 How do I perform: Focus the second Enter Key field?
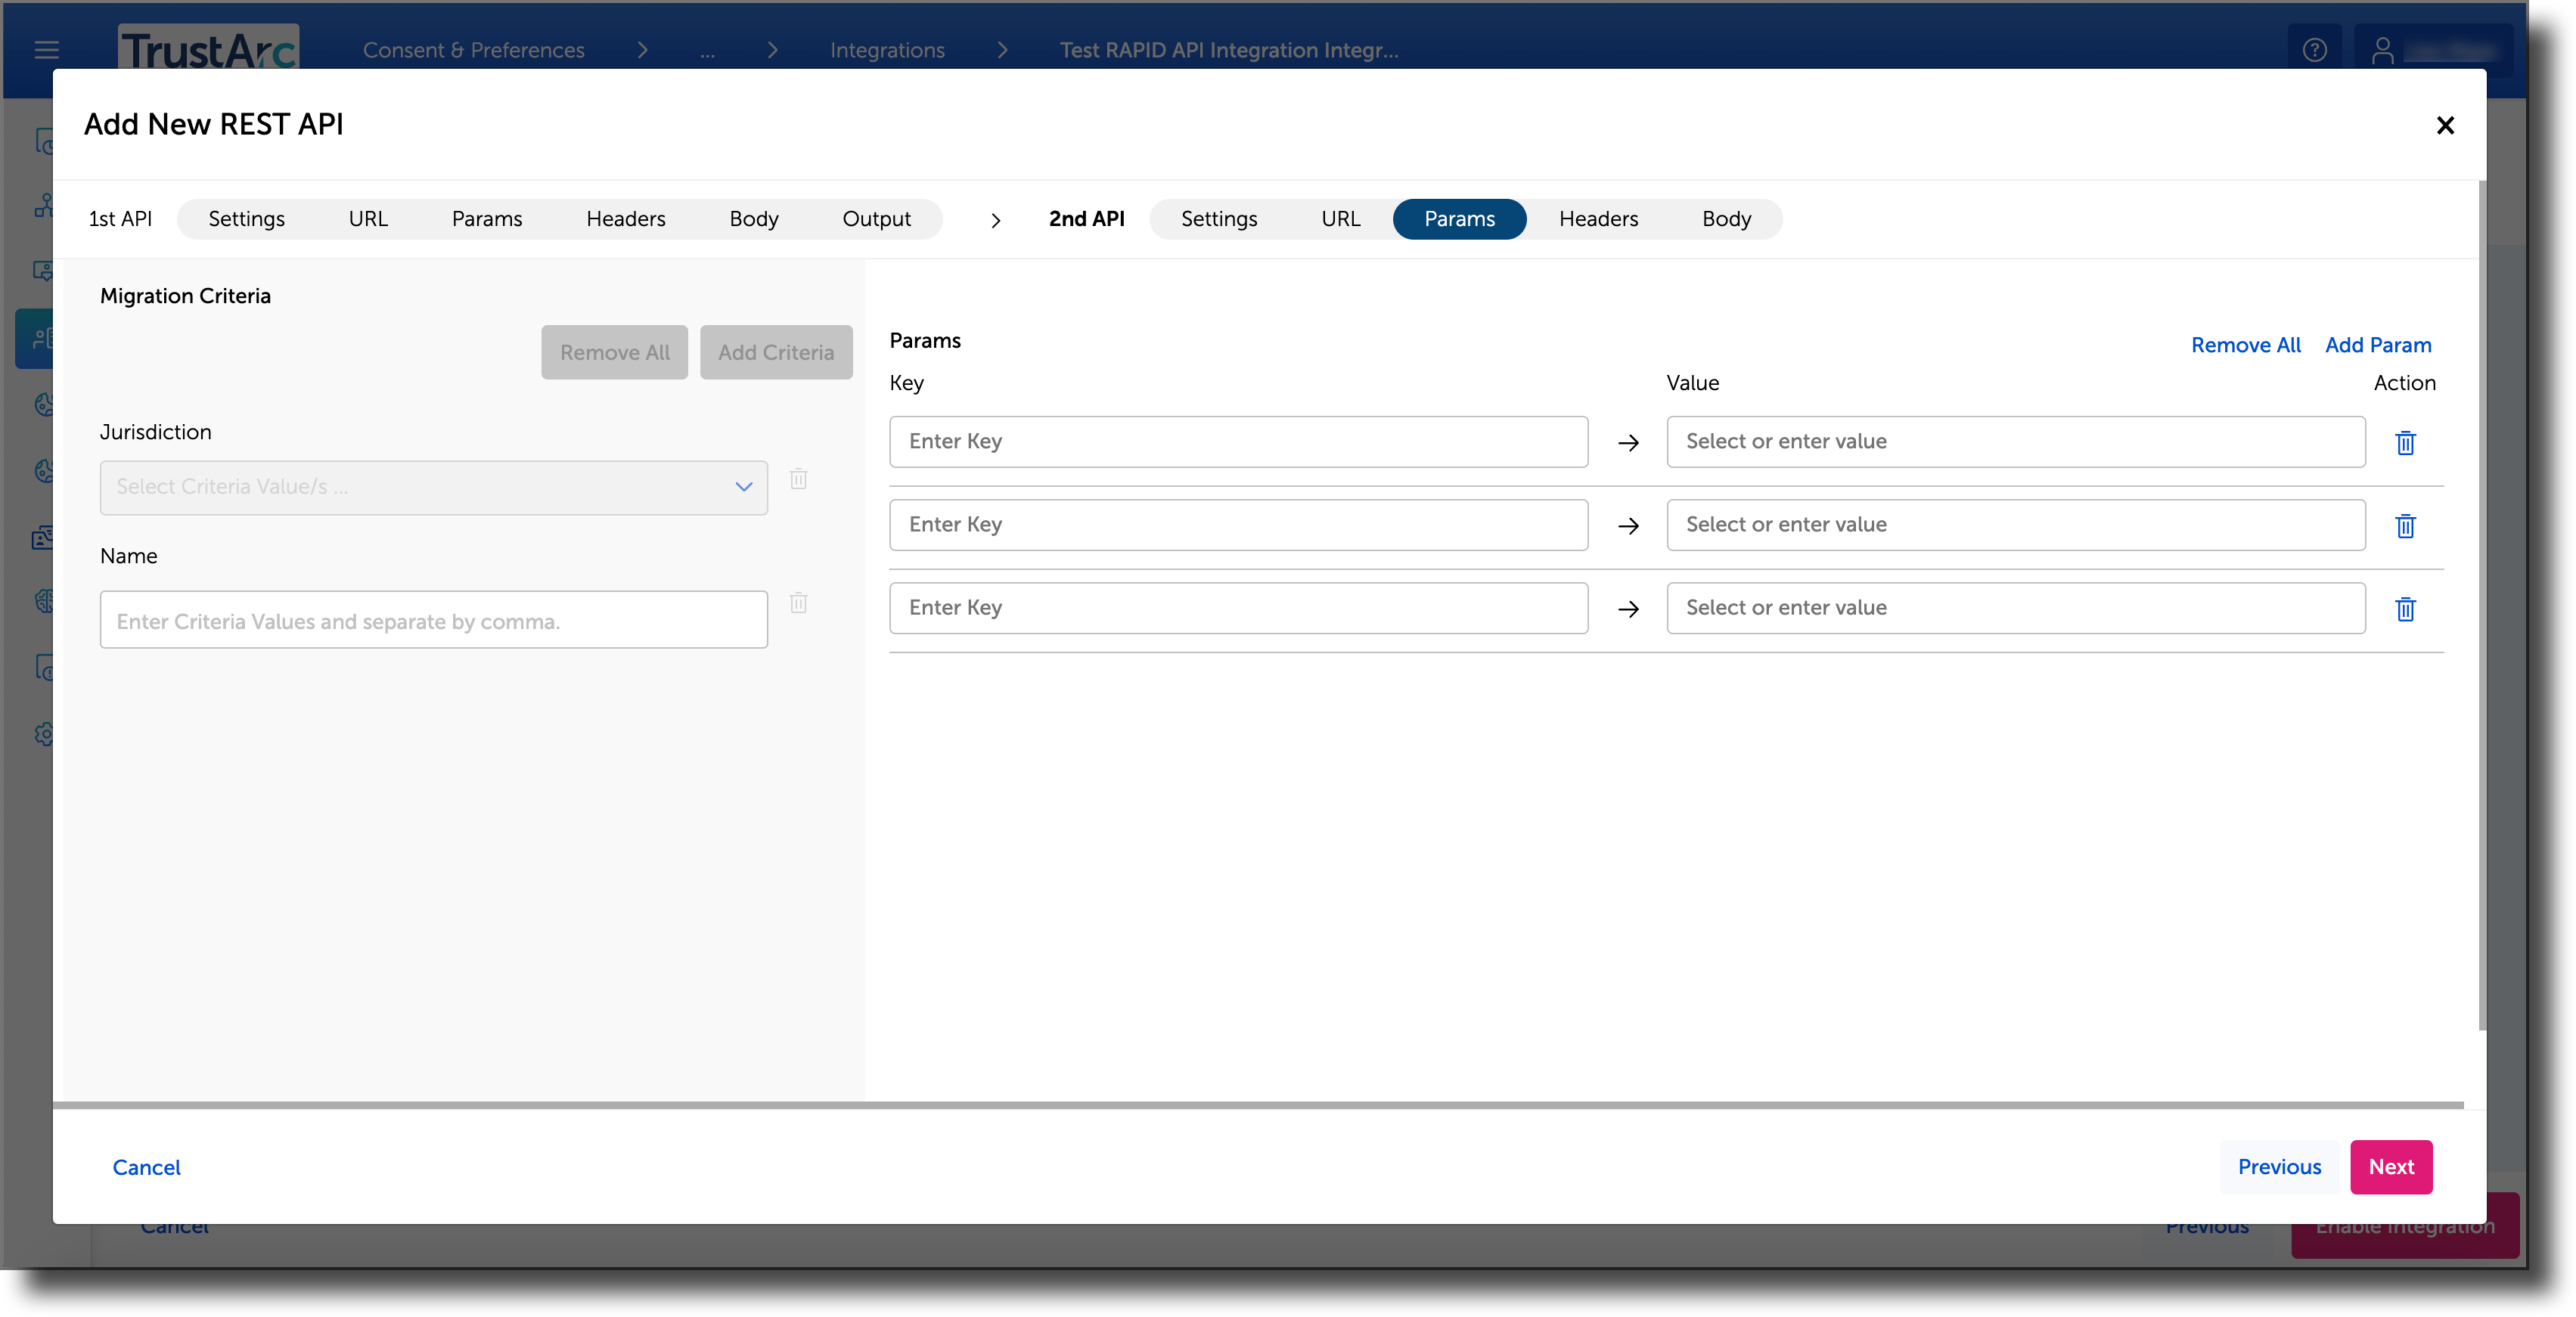1238,524
